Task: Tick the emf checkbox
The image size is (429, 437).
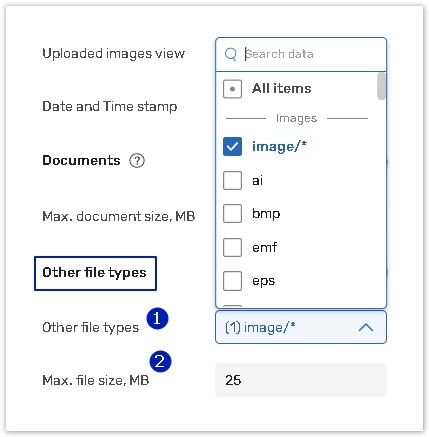Action: 232,247
